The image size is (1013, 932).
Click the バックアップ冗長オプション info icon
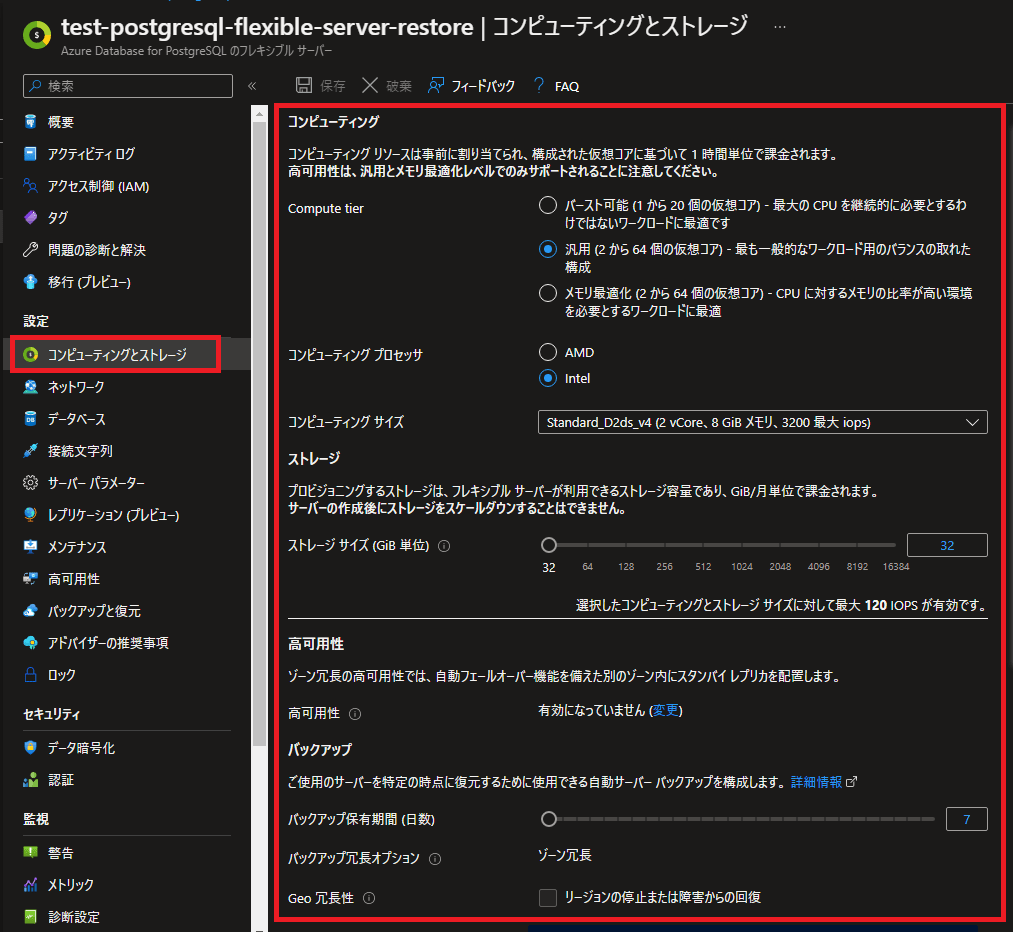435,859
